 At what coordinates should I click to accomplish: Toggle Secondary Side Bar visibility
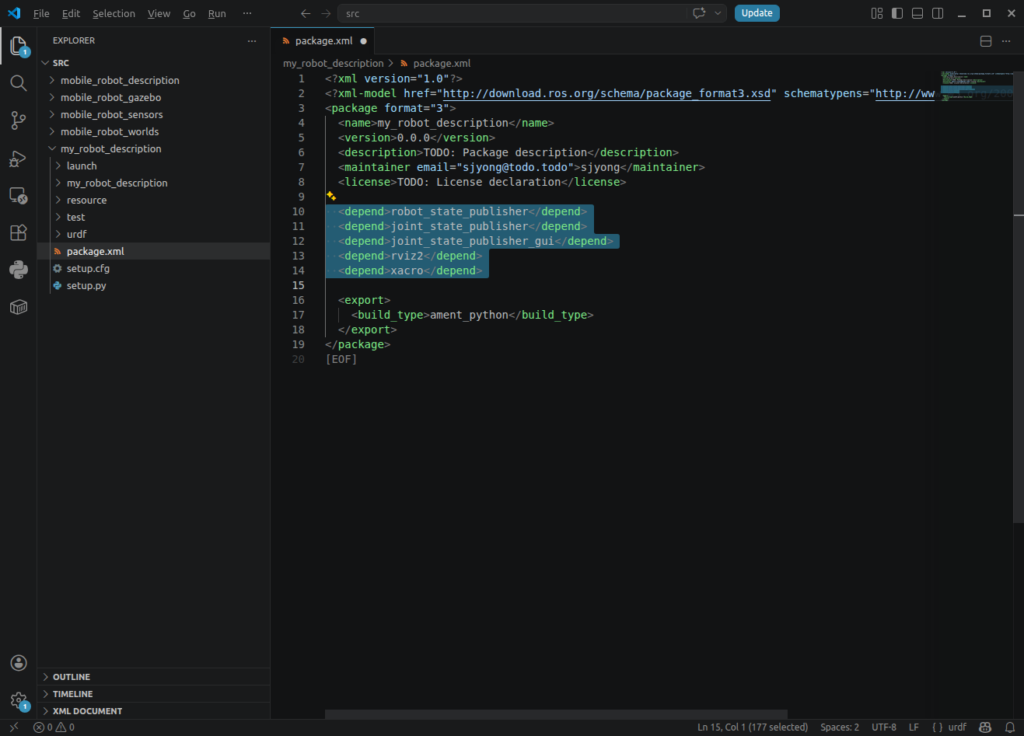[x=937, y=13]
